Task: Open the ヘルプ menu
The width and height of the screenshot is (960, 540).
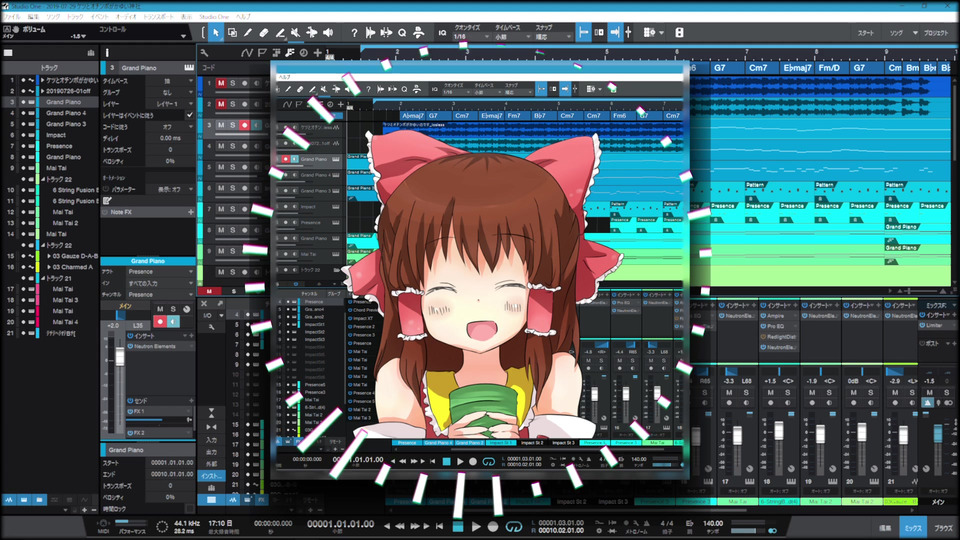Action: click(243, 17)
